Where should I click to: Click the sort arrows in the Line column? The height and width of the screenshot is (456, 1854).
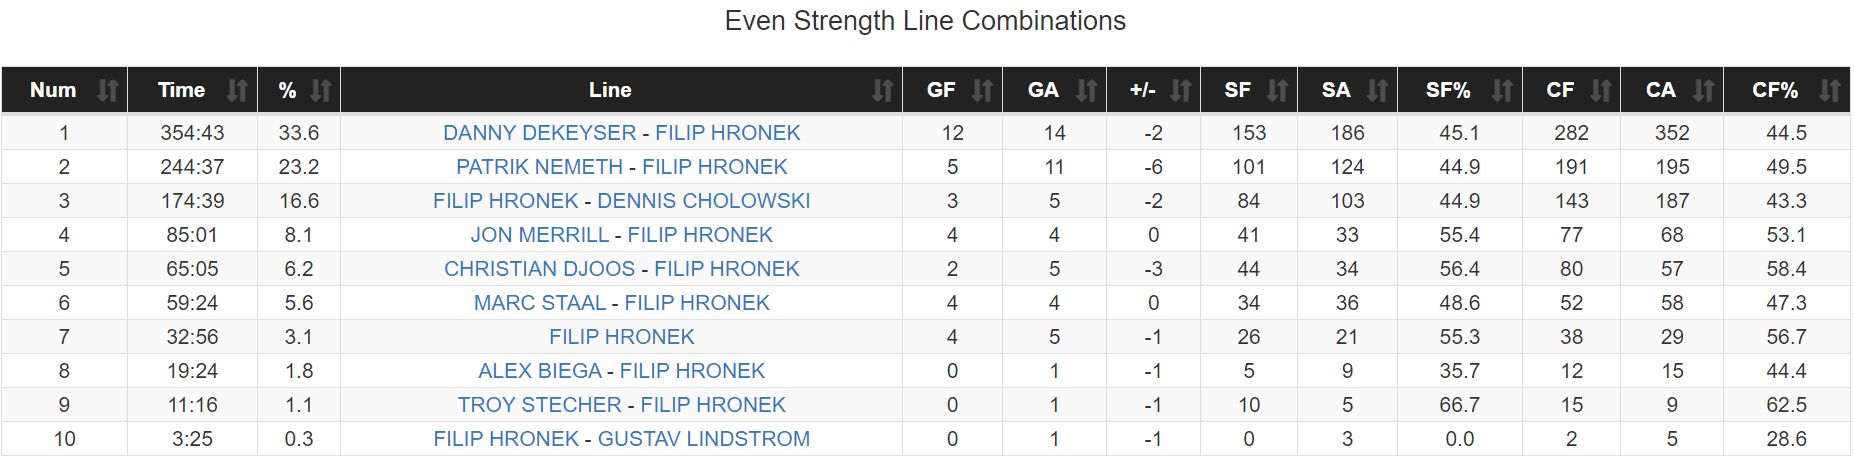pyautogui.click(x=882, y=91)
